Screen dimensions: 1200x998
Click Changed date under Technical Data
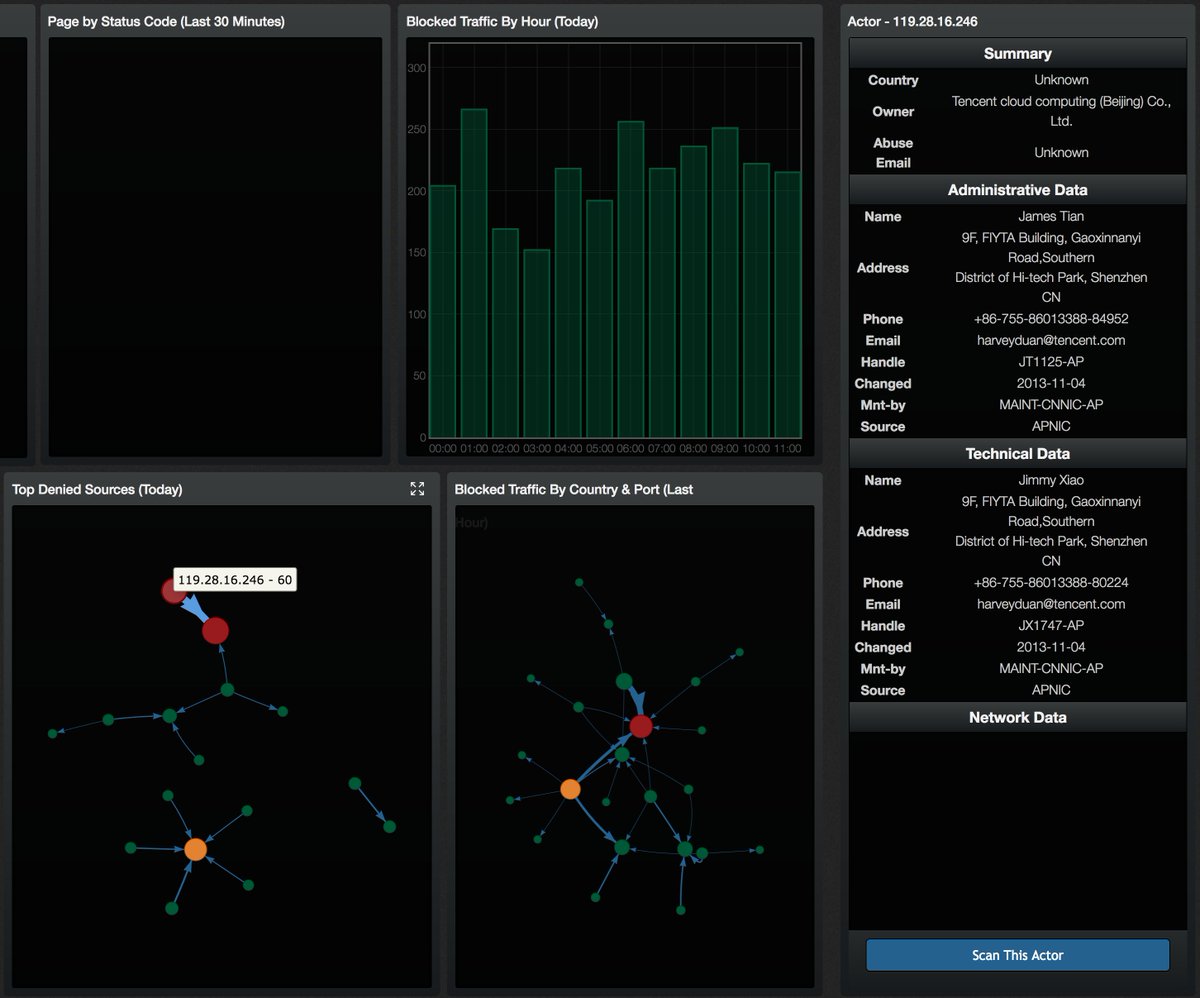coord(1051,648)
